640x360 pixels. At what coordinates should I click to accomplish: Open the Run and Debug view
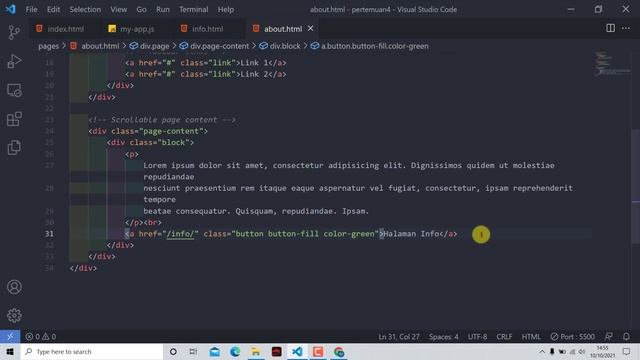(x=14, y=61)
